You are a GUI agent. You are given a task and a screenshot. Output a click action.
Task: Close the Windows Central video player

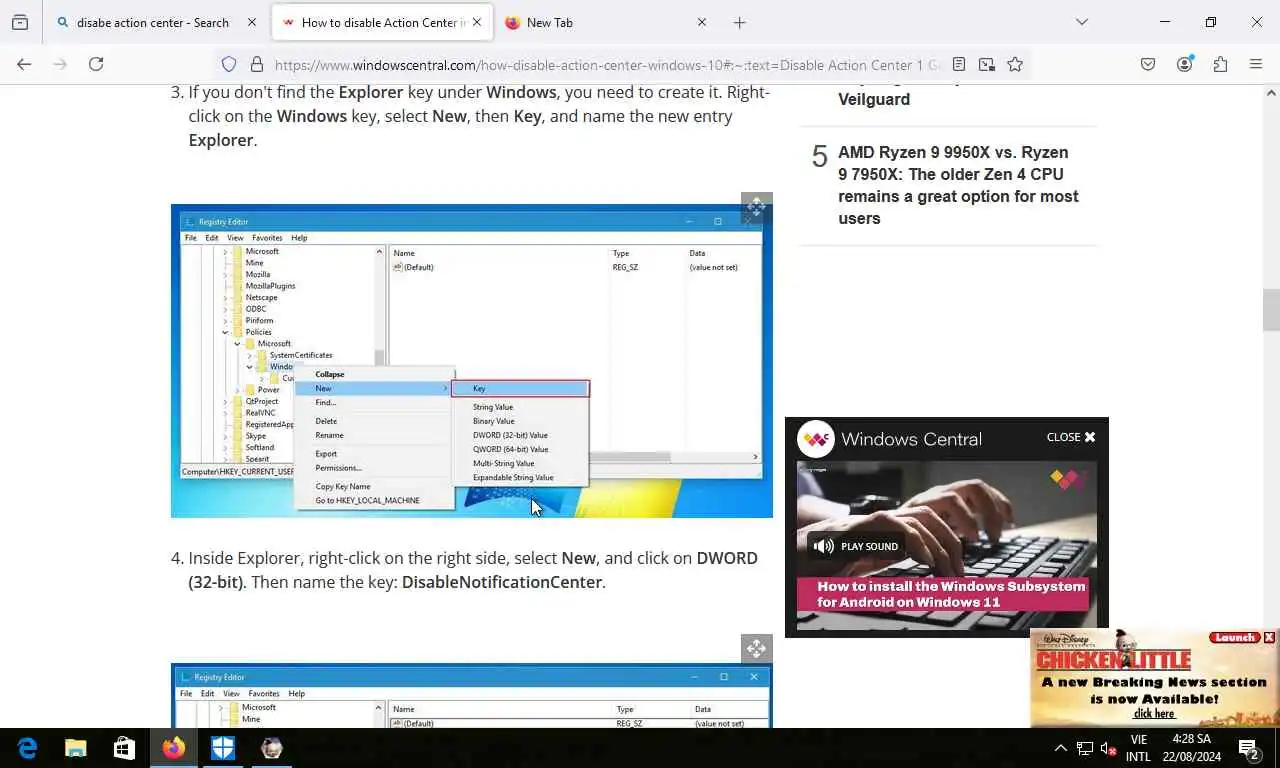coord(1071,437)
